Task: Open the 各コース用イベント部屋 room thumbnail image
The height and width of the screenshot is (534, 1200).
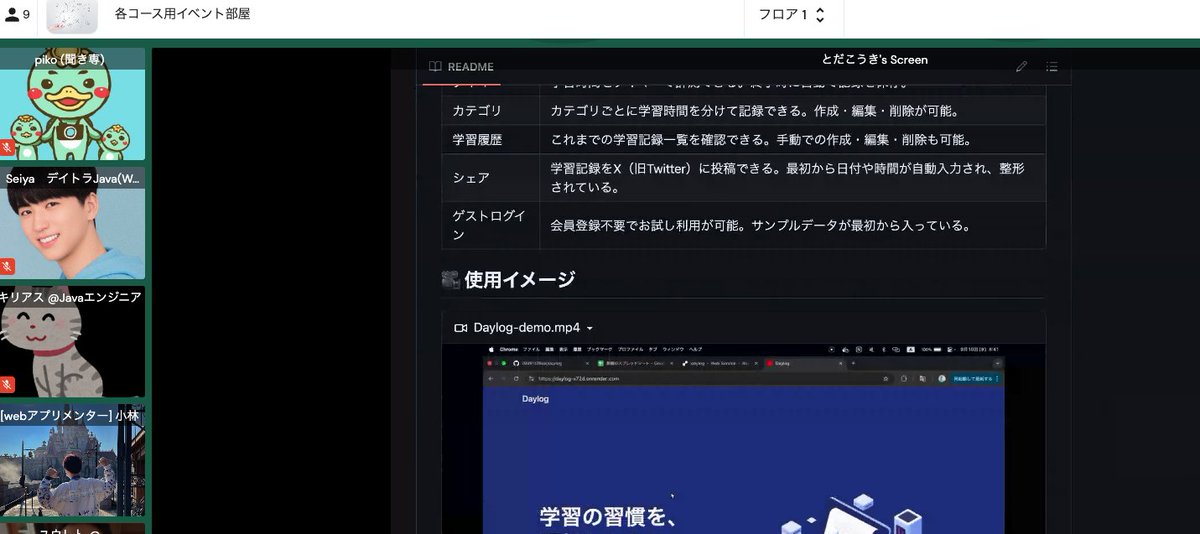Action: [71, 16]
